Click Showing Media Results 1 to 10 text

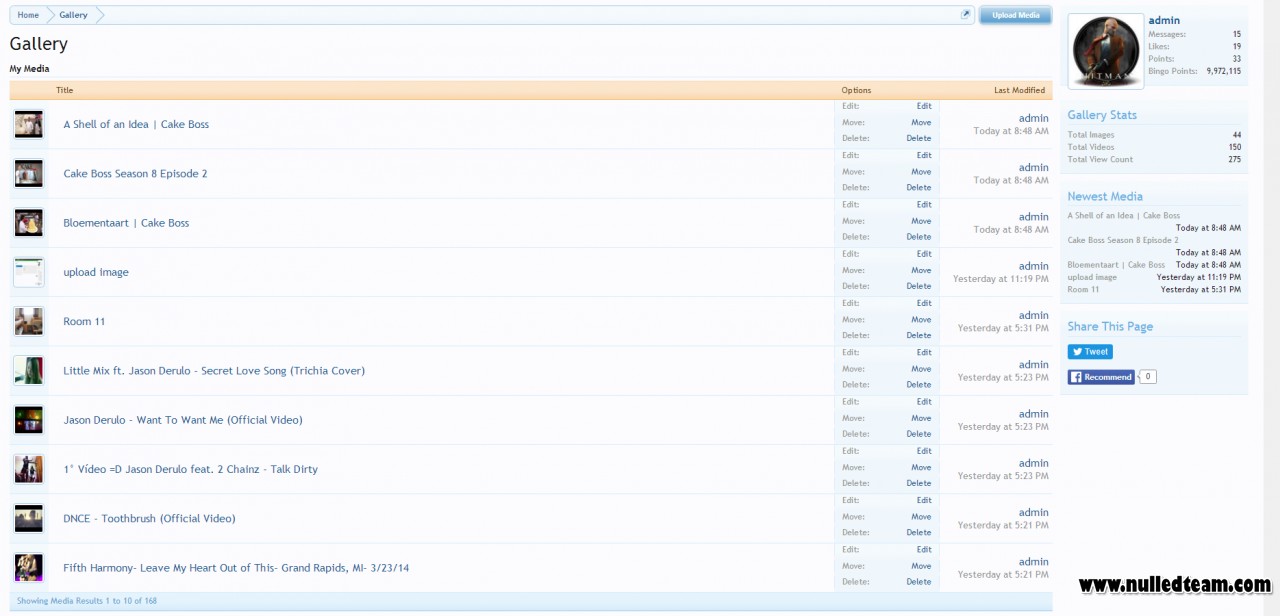coord(87,601)
